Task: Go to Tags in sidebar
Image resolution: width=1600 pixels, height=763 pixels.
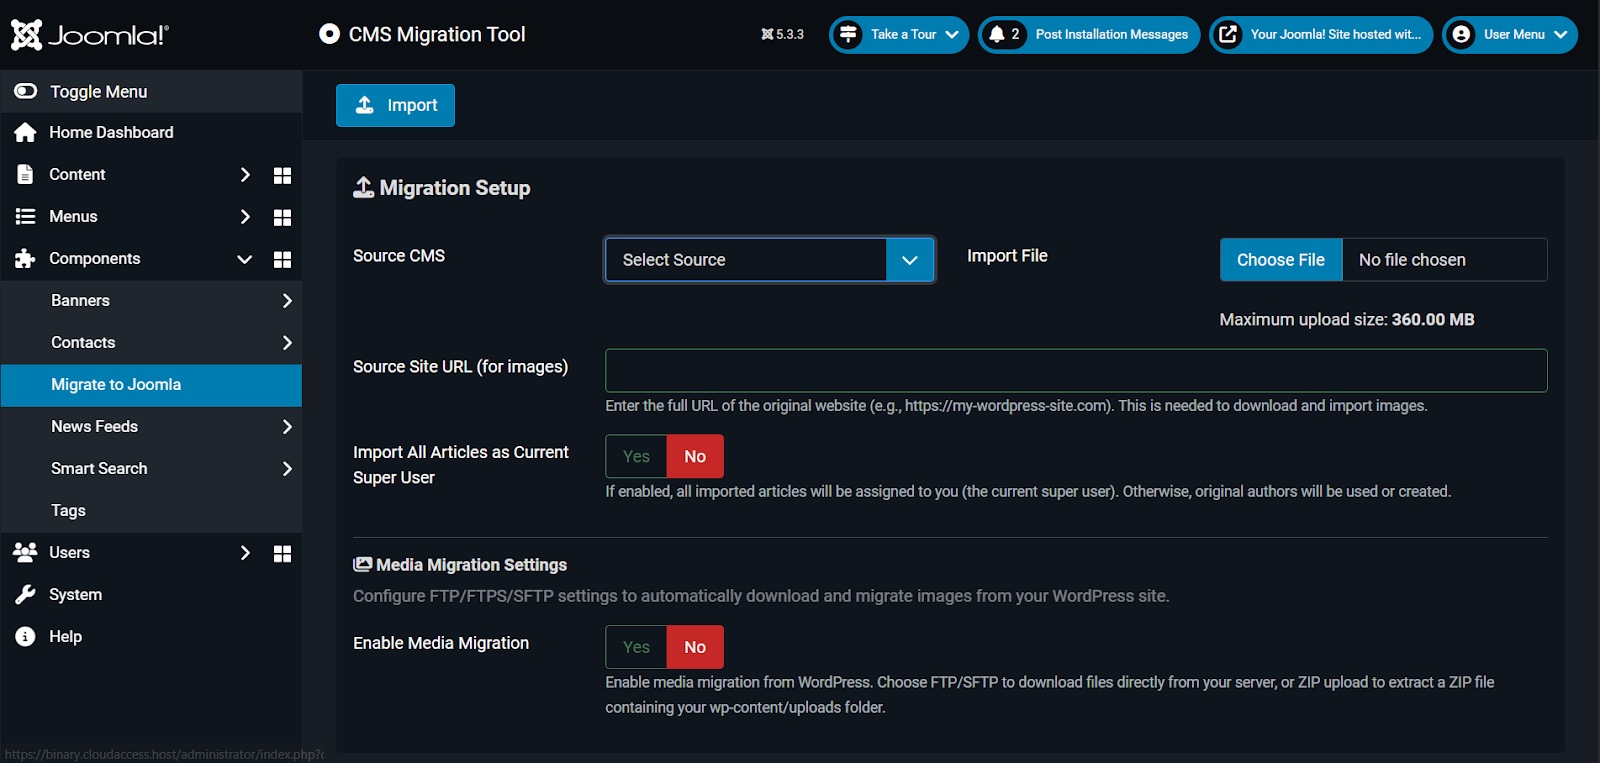Action: click(x=68, y=511)
